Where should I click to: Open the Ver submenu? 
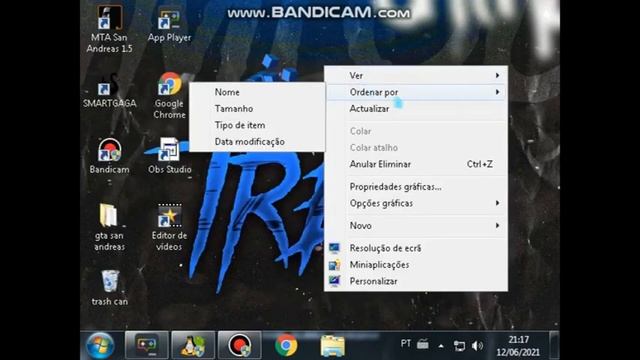tap(416, 76)
